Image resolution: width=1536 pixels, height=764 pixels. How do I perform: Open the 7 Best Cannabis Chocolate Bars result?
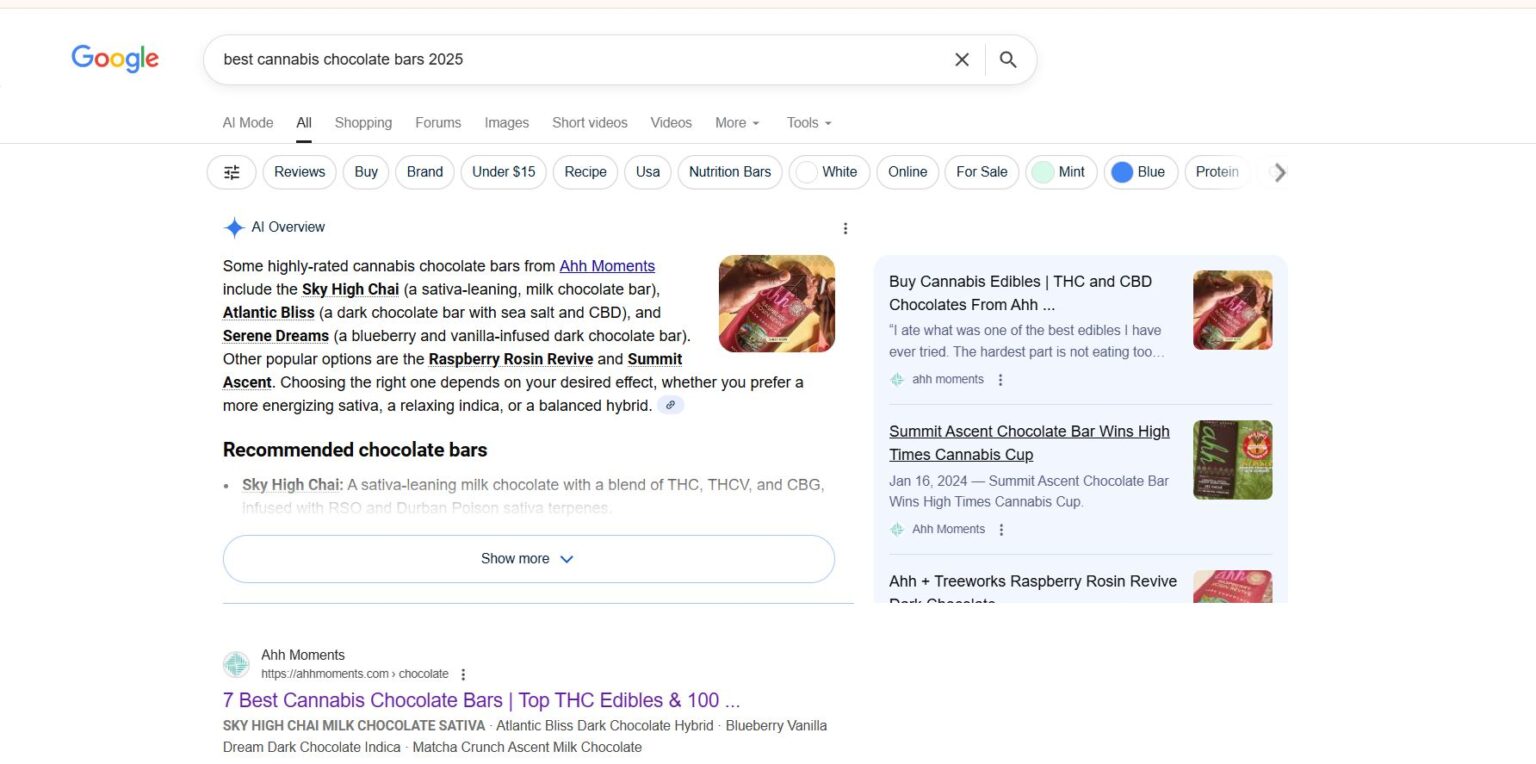pos(481,700)
